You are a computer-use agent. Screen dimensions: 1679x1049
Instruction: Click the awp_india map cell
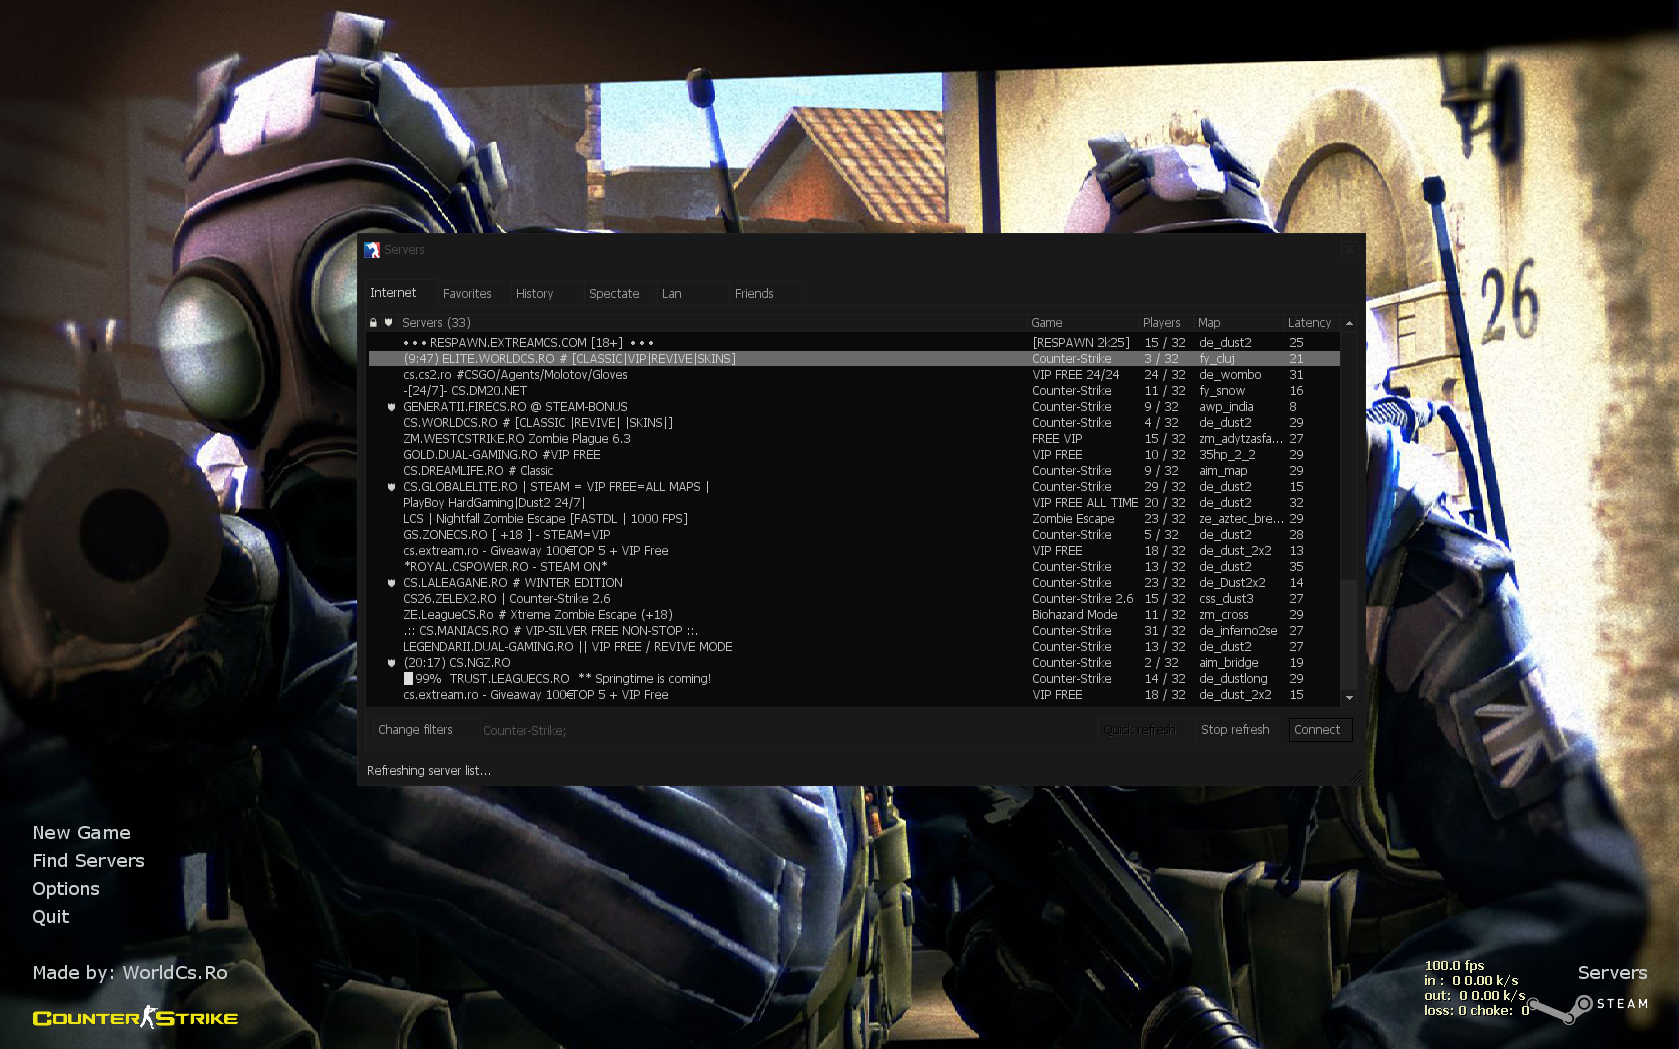1226,407
